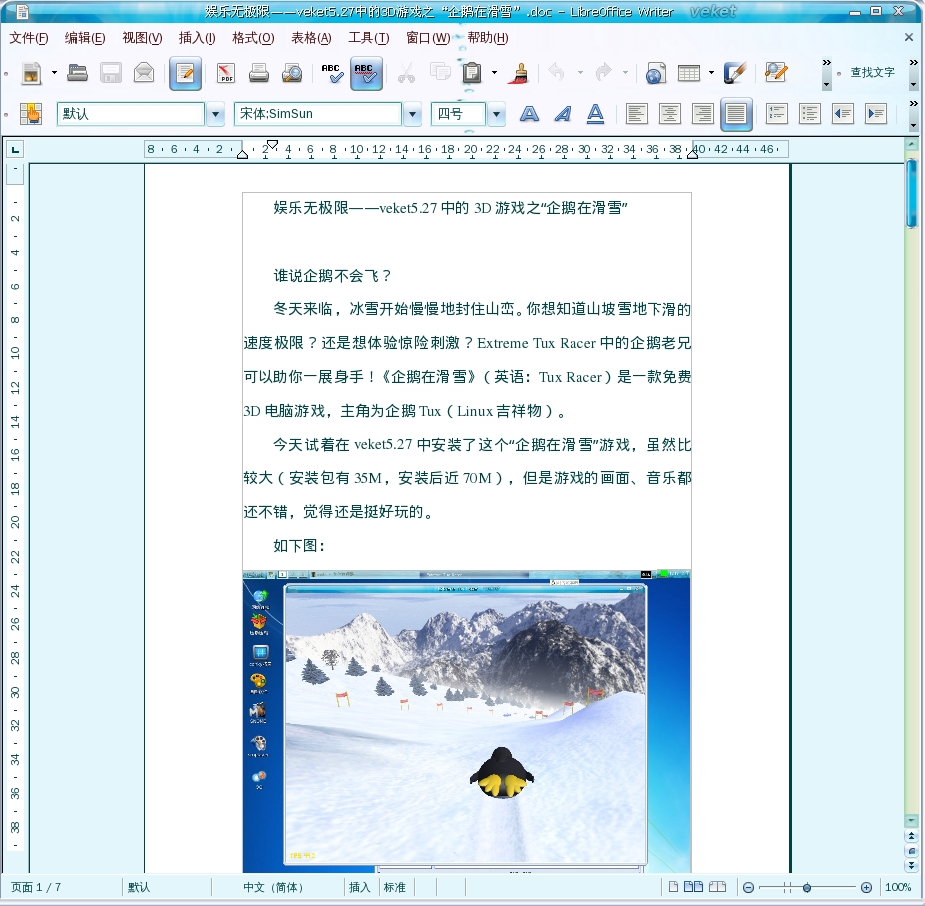This screenshot has width=925, height=906.
Task: Center text horizontally
Action: point(670,114)
